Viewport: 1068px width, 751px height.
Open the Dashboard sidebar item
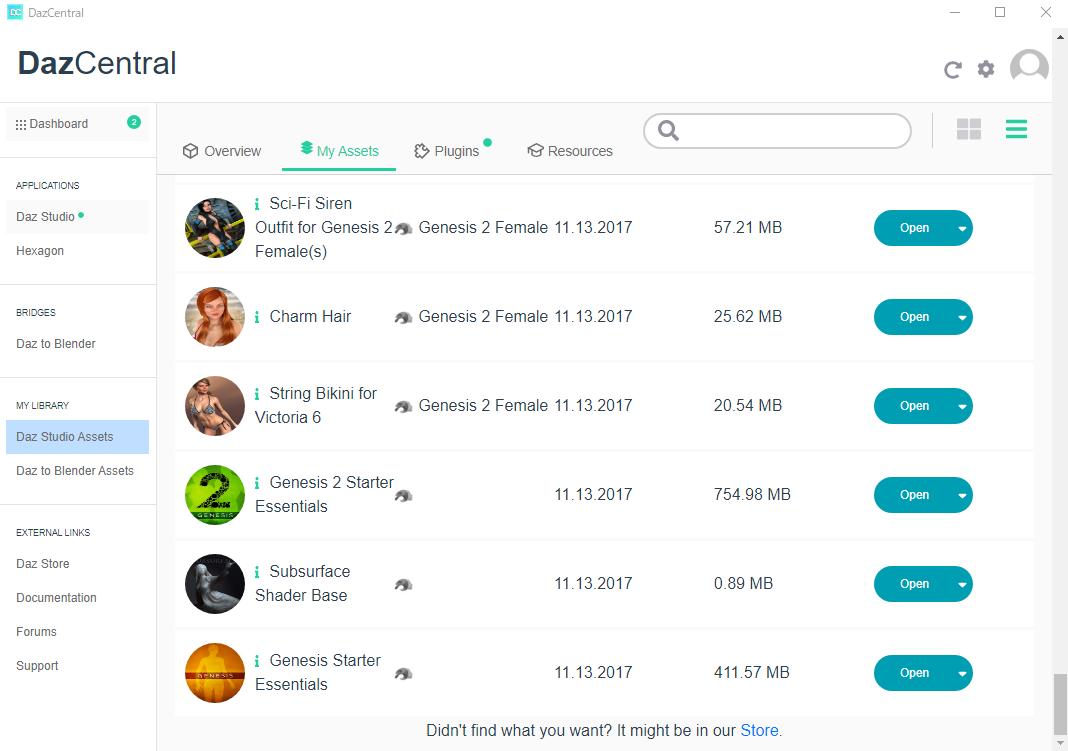click(x=78, y=124)
